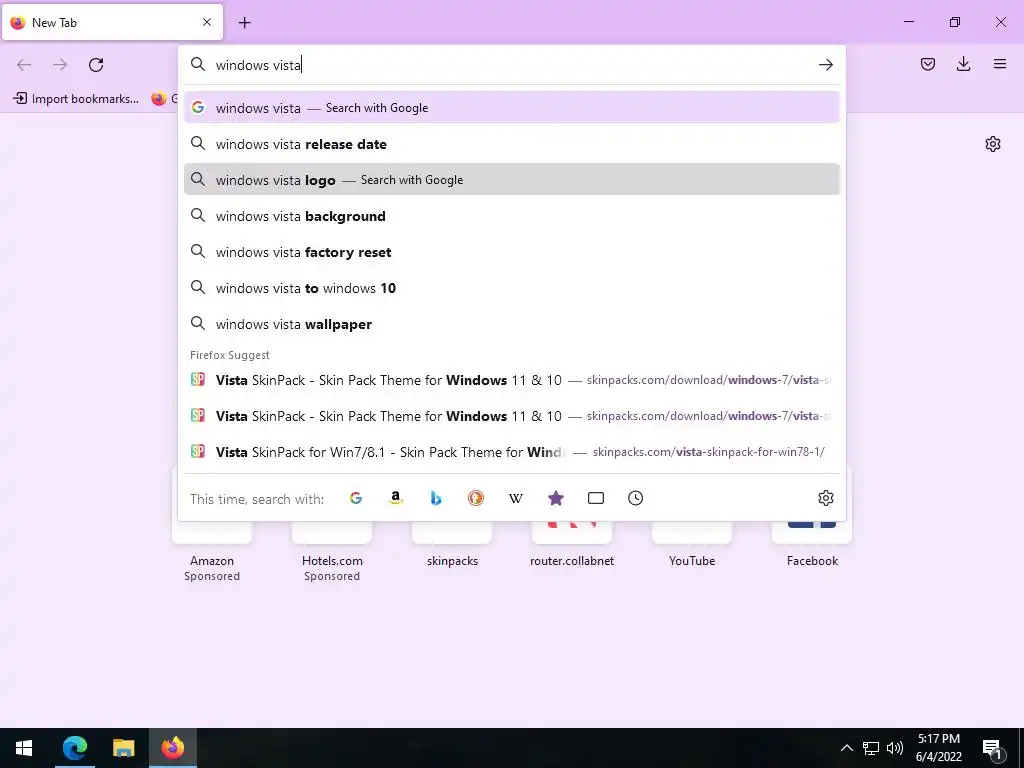Image resolution: width=1024 pixels, height=768 pixels.
Task: Click Firefox icon in taskbar
Action: 173,748
